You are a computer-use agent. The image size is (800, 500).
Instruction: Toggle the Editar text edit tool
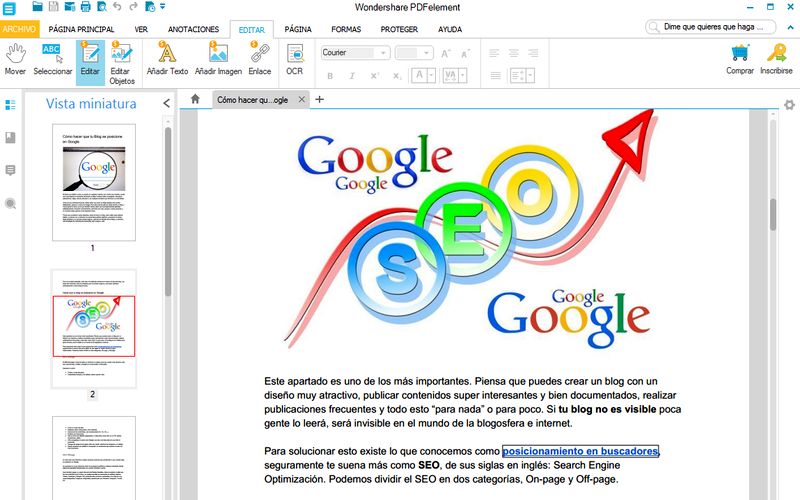click(90, 63)
